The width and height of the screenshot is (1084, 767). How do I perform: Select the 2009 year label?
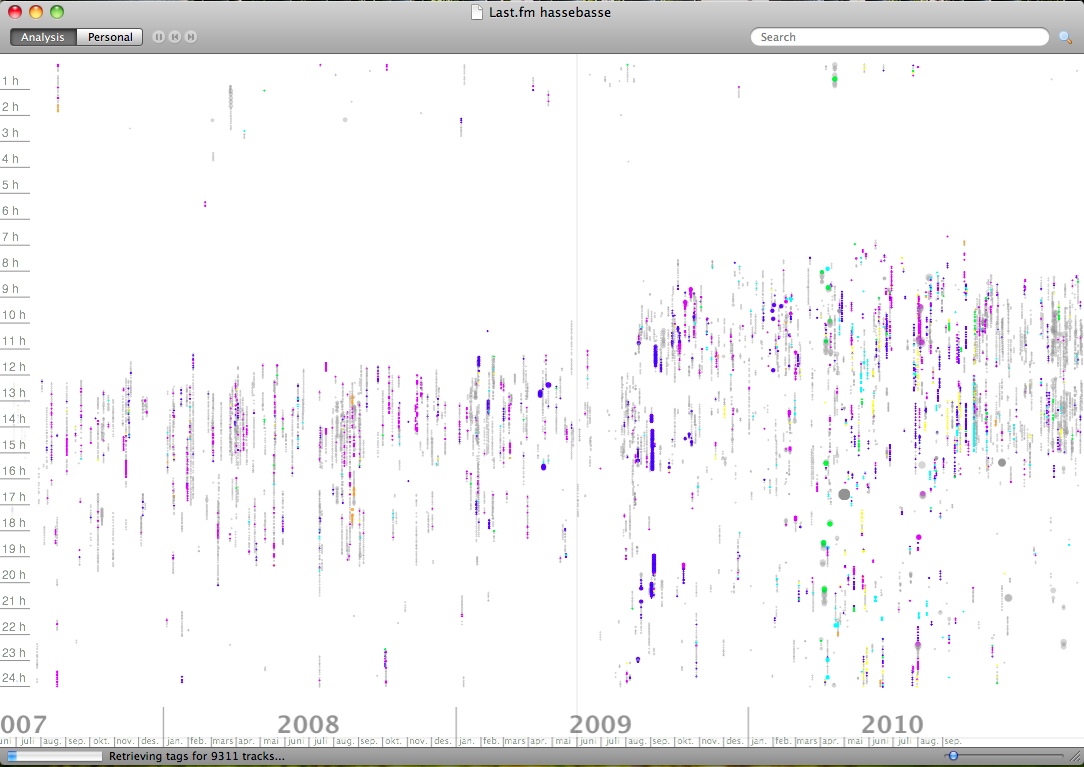tap(601, 724)
